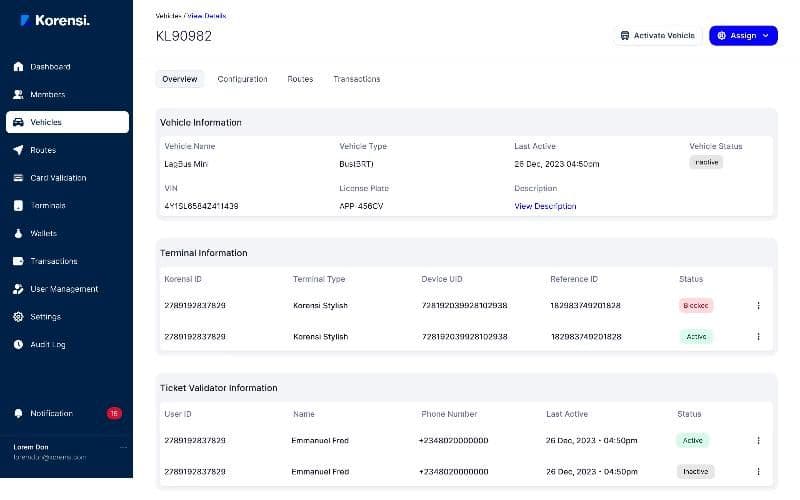
Task: Open Card Validation icon in sidebar
Action: pos(18,178)
